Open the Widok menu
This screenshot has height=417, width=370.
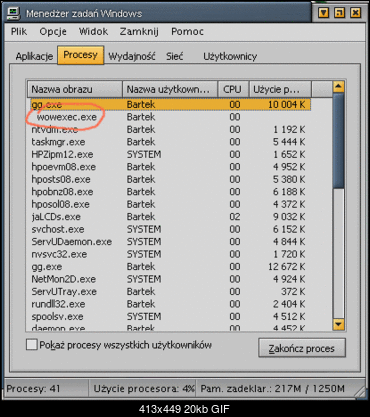93,32
